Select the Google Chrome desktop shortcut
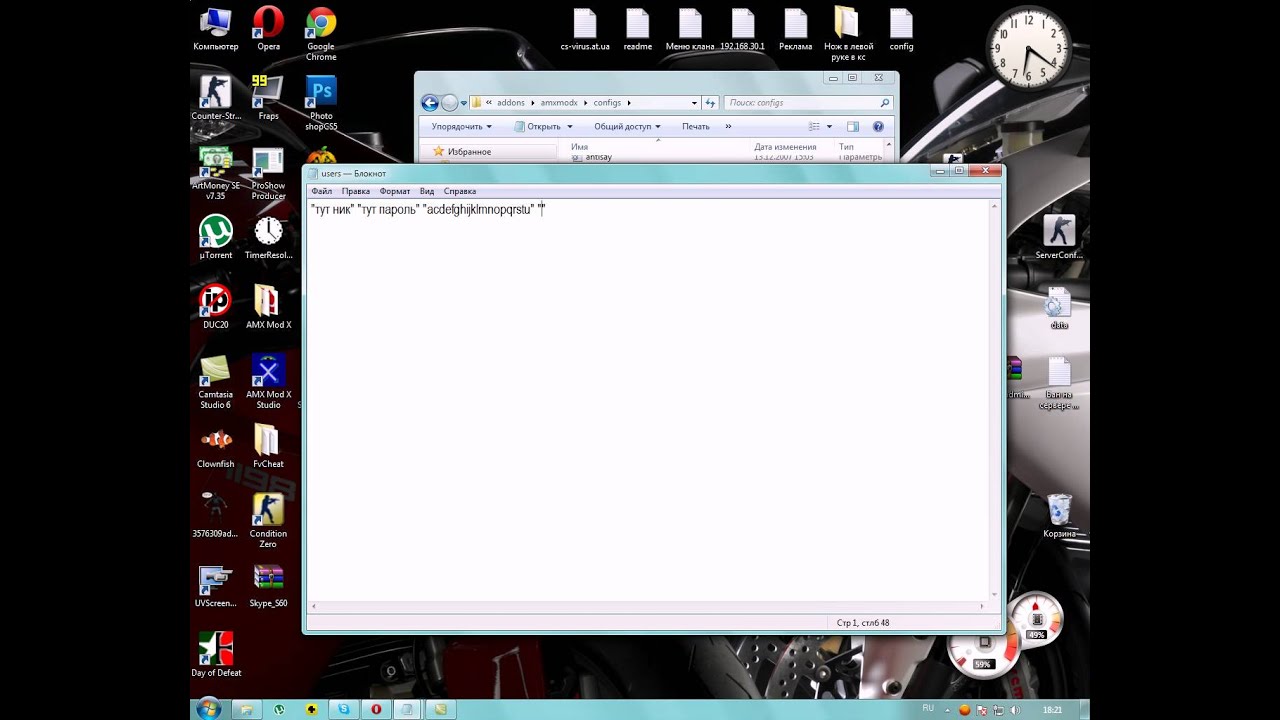The image size is (1280, 720). pyautogui.click(x=321, y=33)
